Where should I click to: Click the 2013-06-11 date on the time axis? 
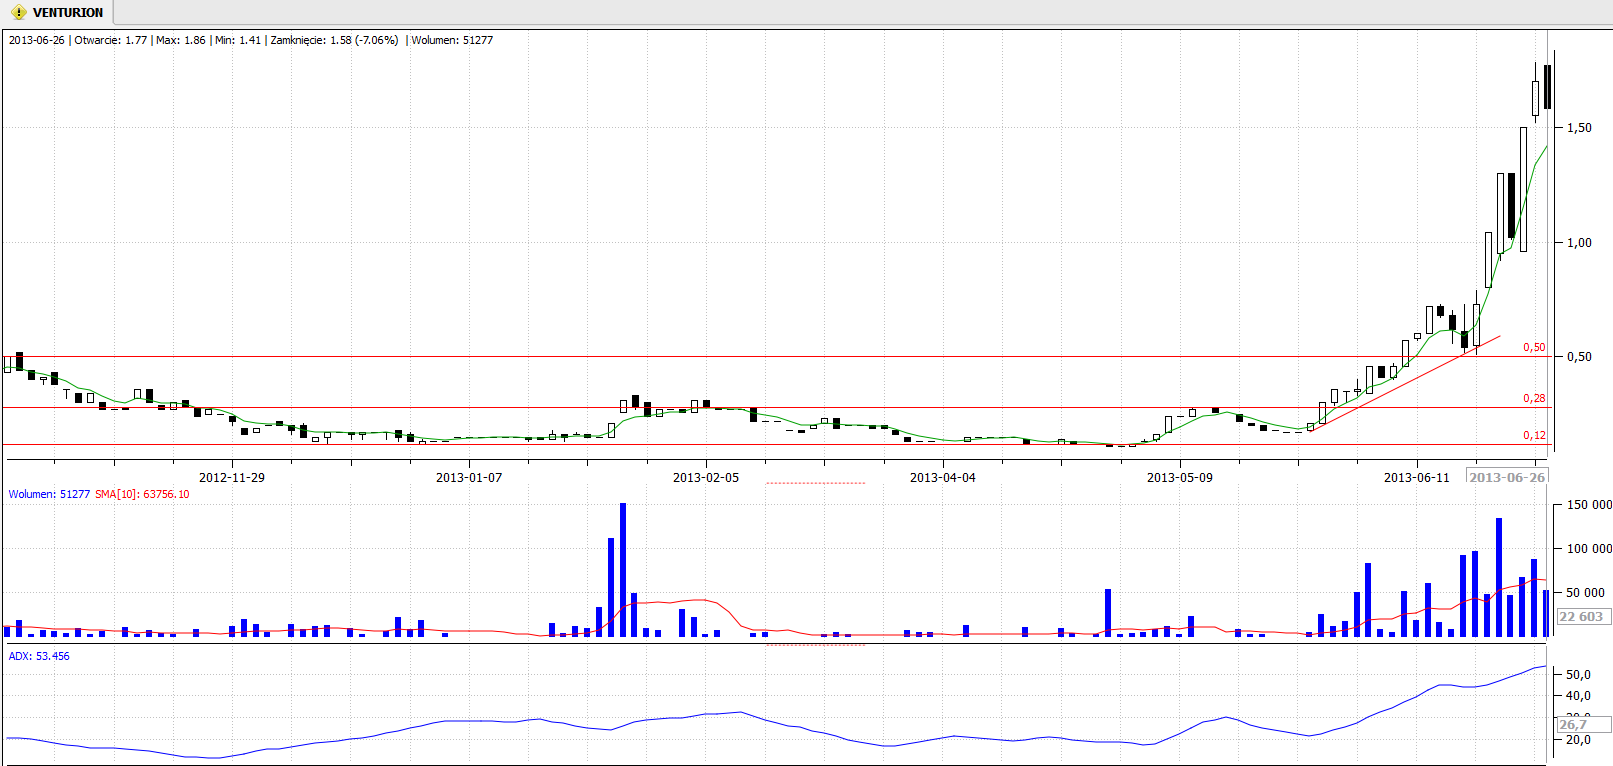pyautogui.click(x=1416, y=477)
